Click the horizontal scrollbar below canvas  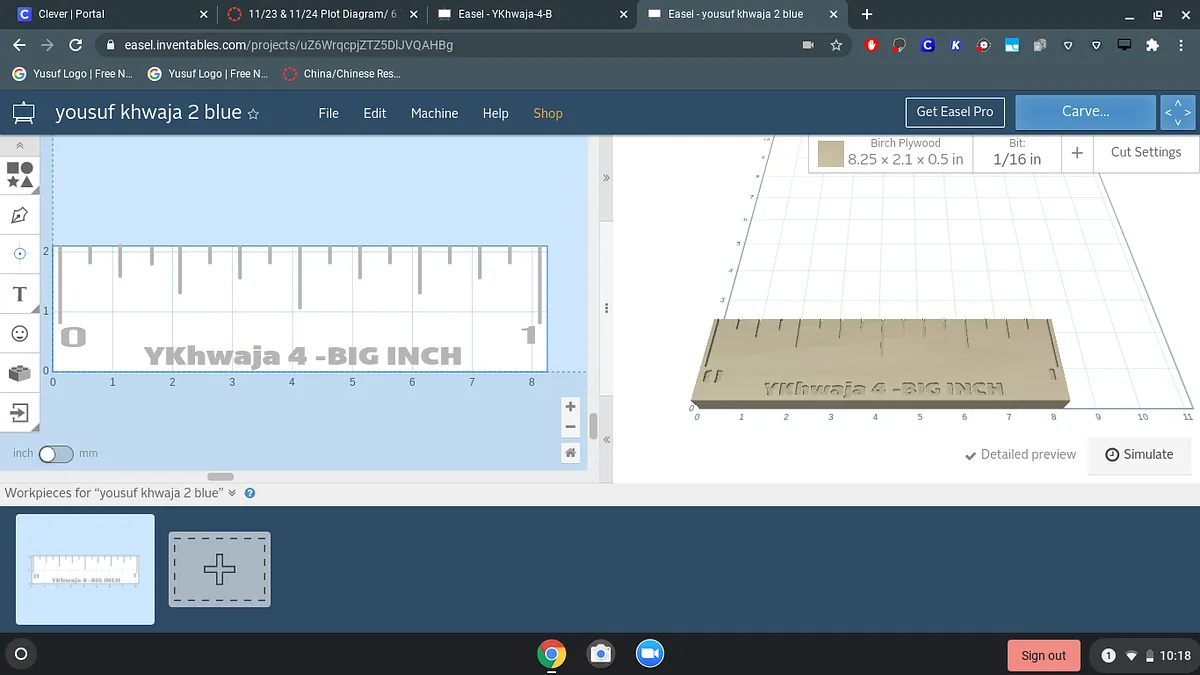(220, 476)
